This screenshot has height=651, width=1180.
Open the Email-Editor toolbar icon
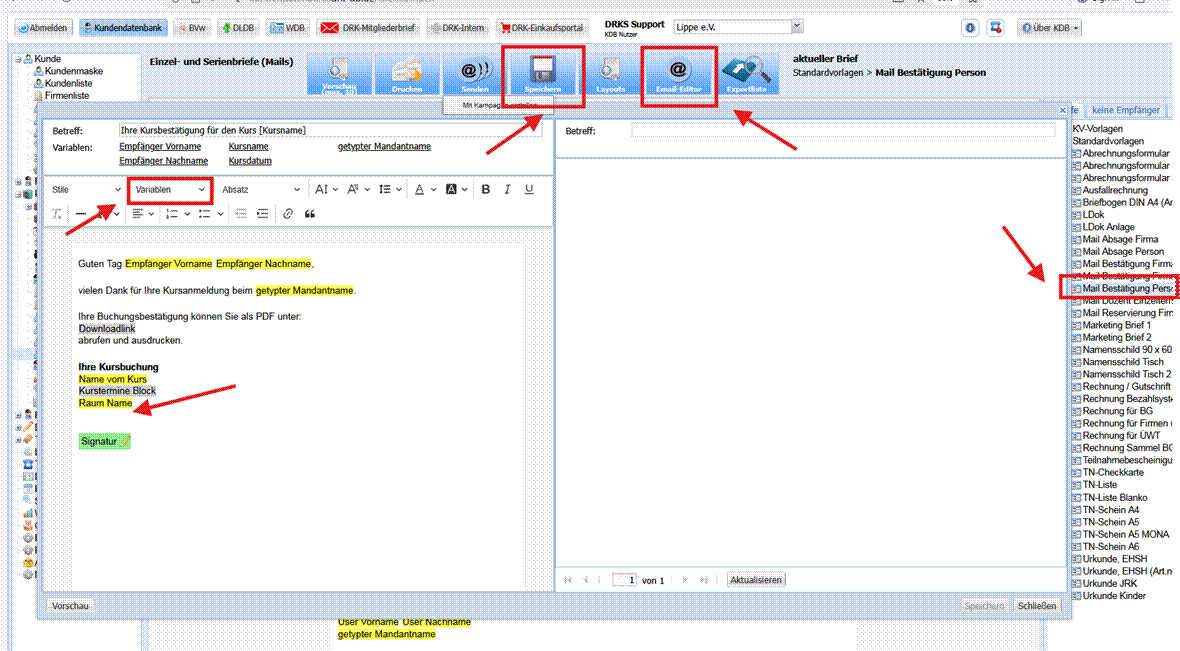pyautogui.click(x=679, y=73)
